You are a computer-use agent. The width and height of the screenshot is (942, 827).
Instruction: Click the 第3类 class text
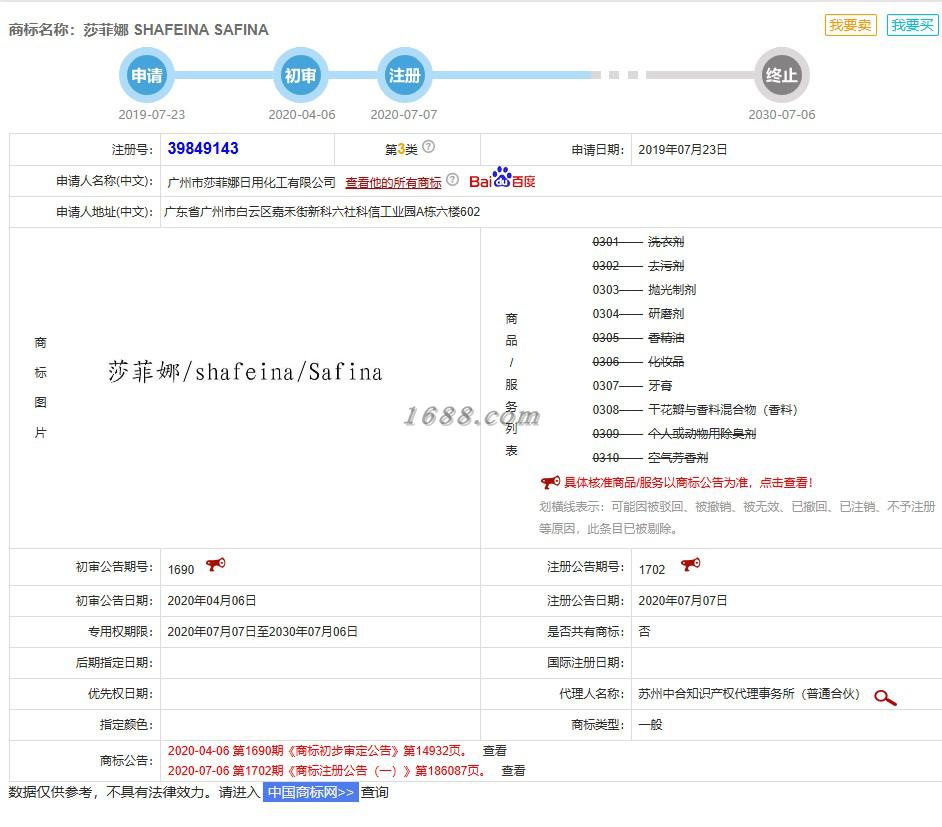tap(401, 149)
